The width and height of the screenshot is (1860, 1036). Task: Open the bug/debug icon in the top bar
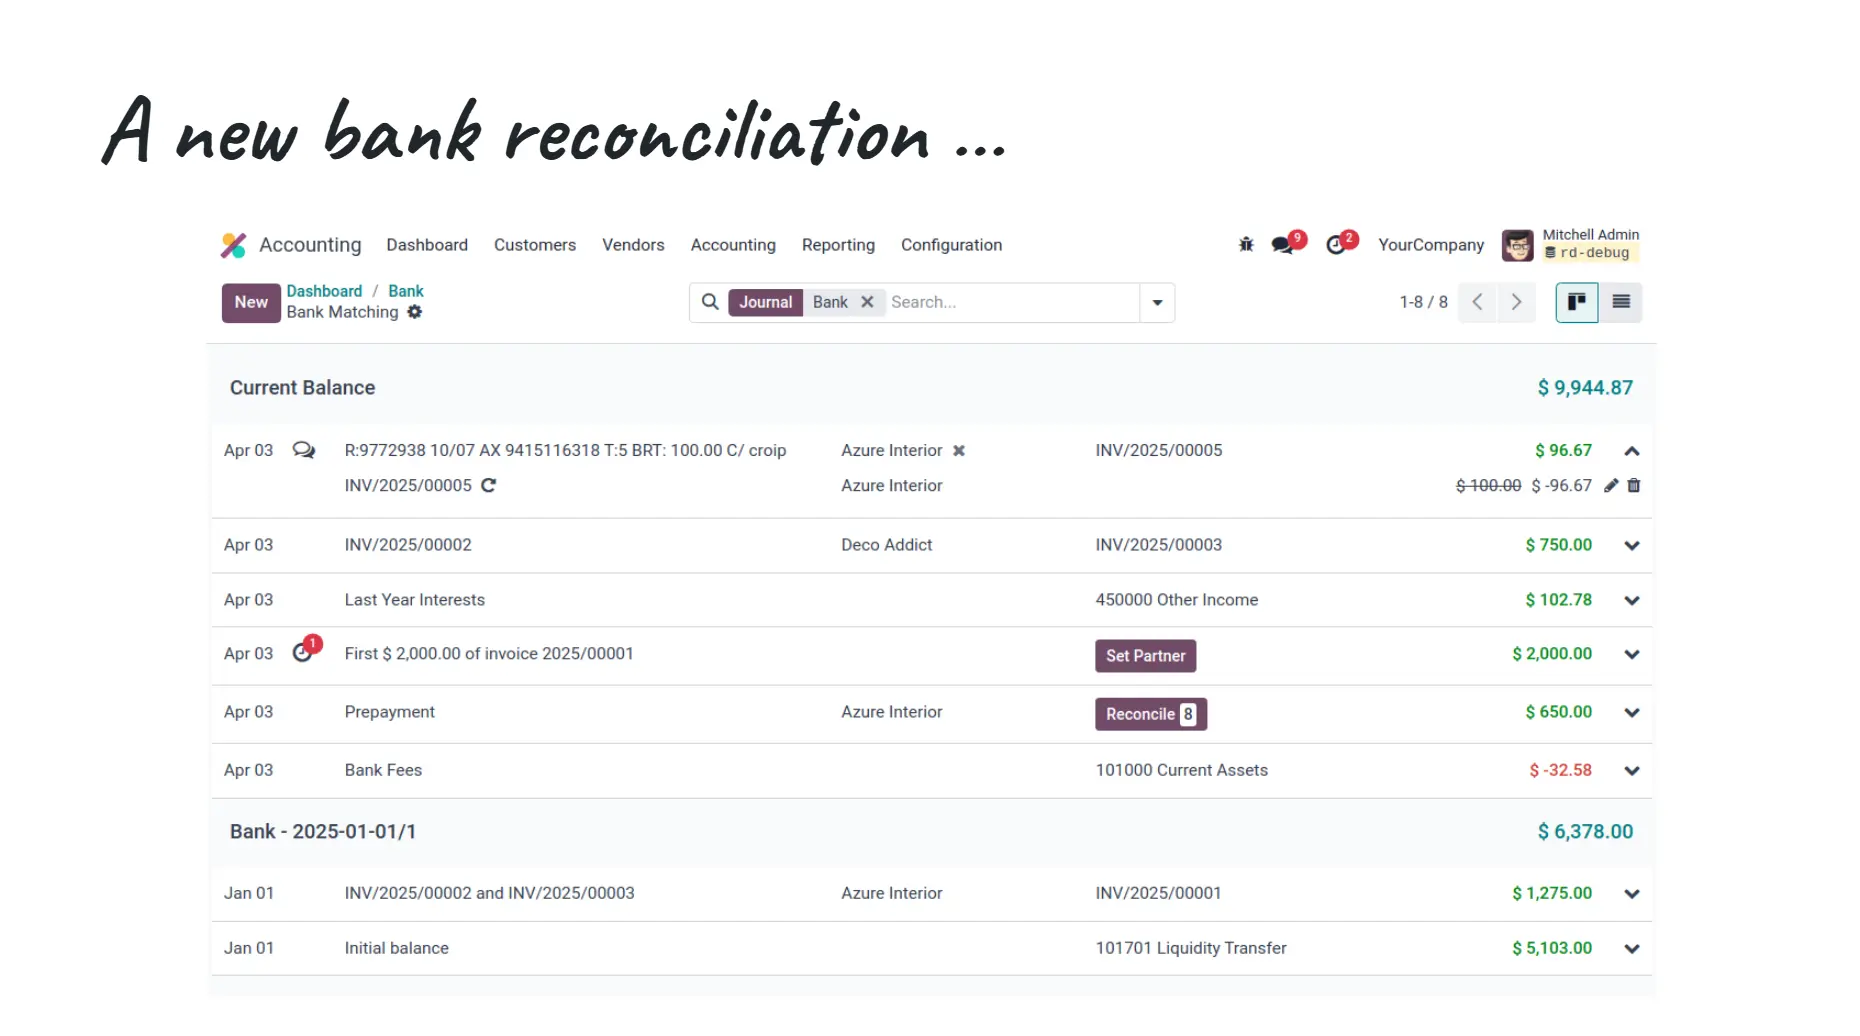click(x=1245, y=244)
